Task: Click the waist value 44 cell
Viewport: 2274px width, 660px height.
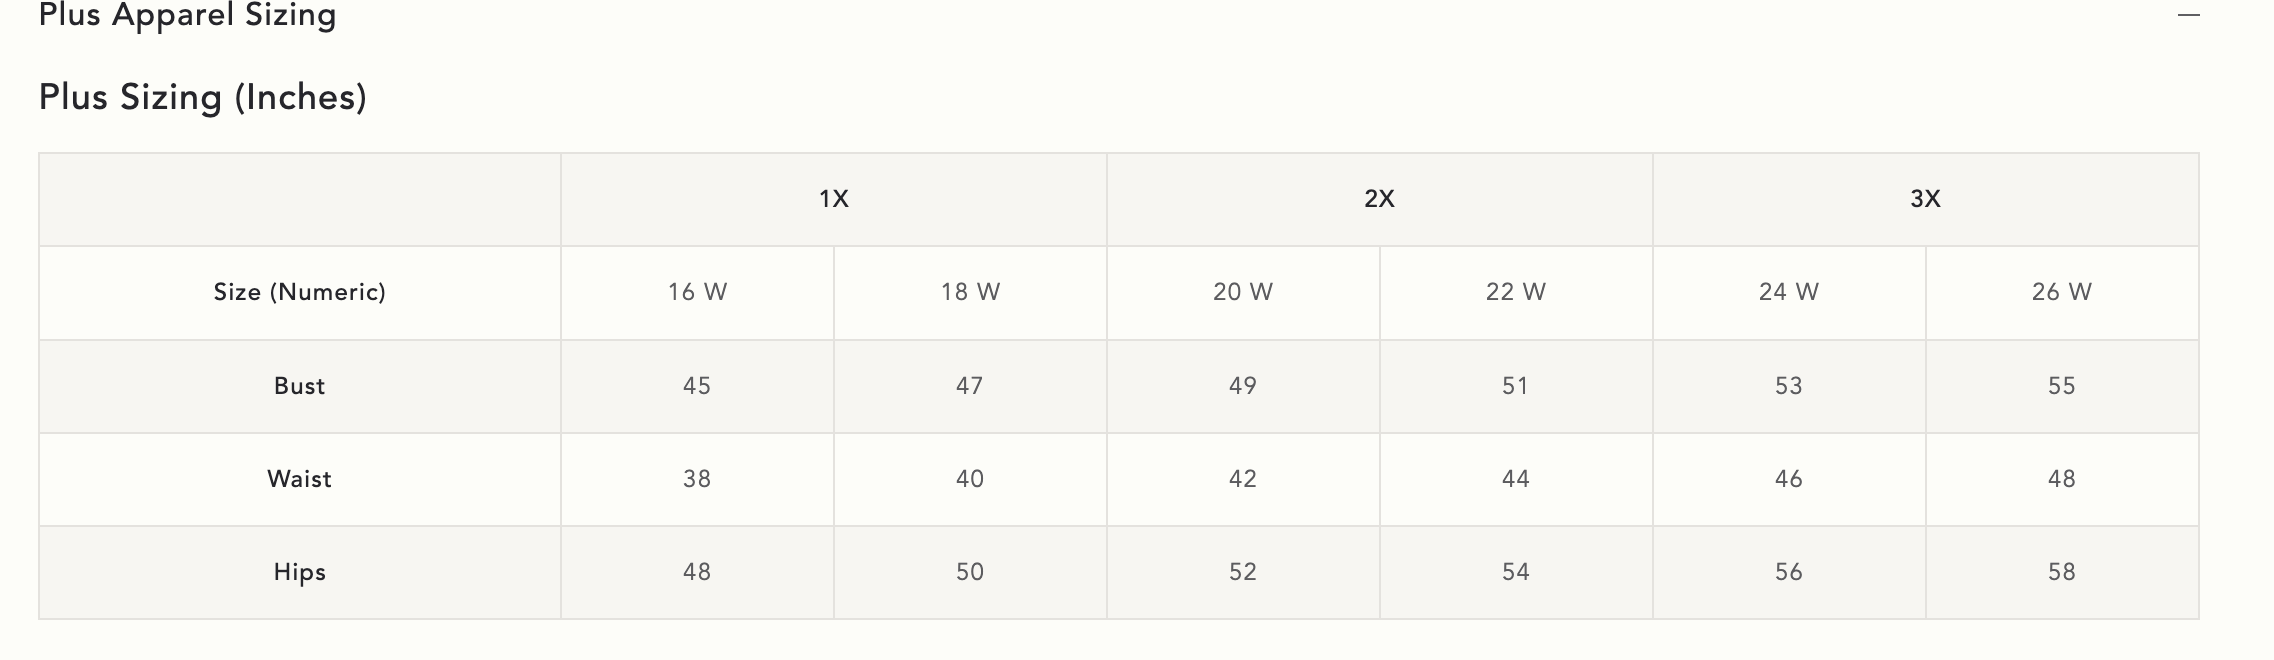Action: click(x=1516, y=479)
